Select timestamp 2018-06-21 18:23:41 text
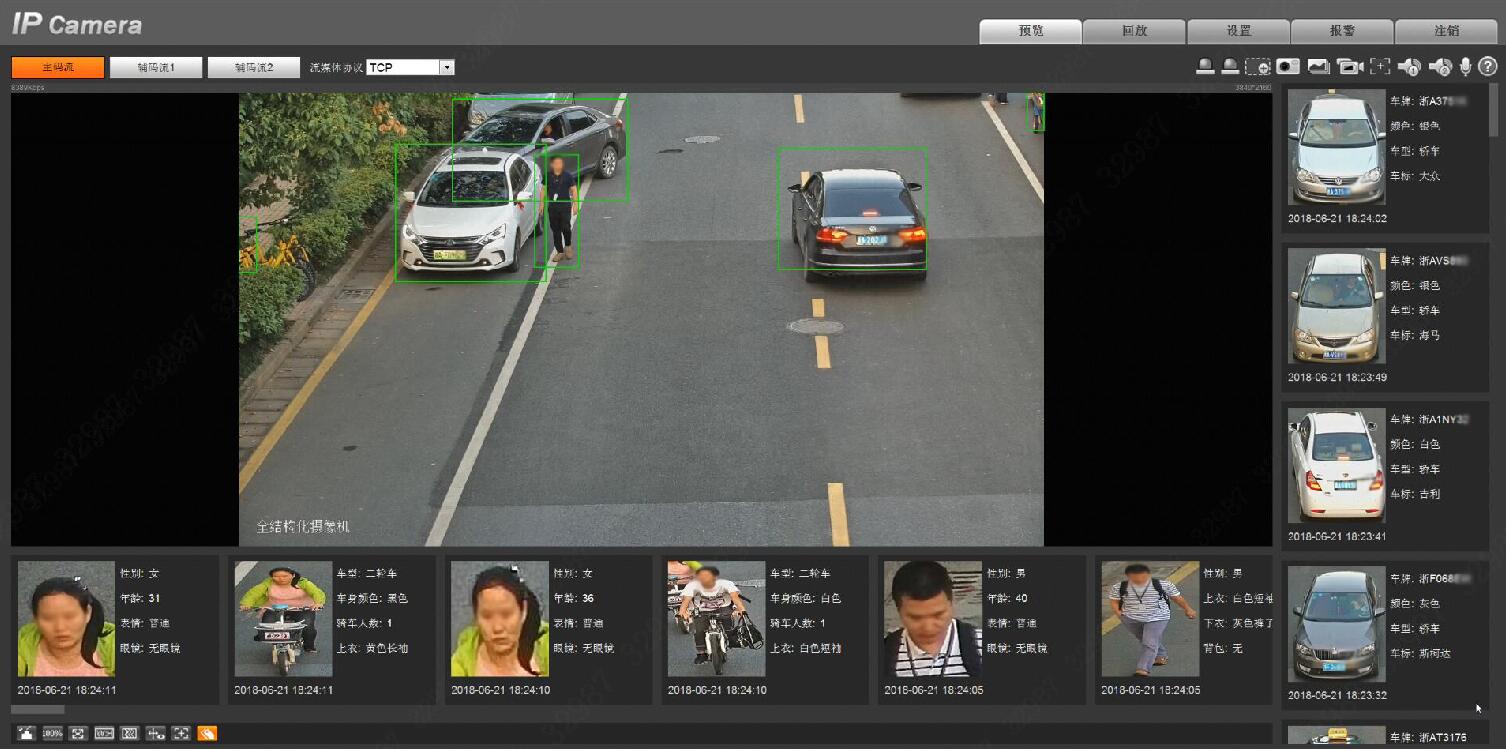This screenshot has height=749, width=1506. [1337, 536]
